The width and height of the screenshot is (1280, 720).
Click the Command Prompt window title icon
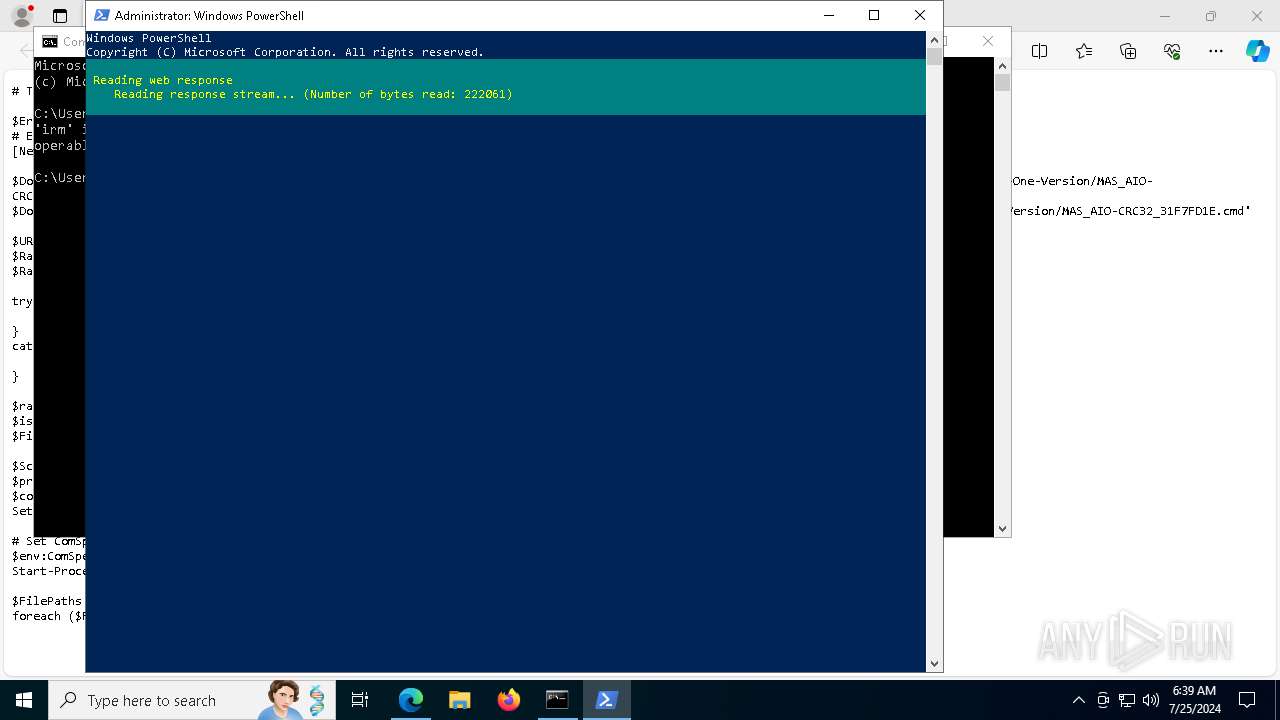[x=49, y=41]
